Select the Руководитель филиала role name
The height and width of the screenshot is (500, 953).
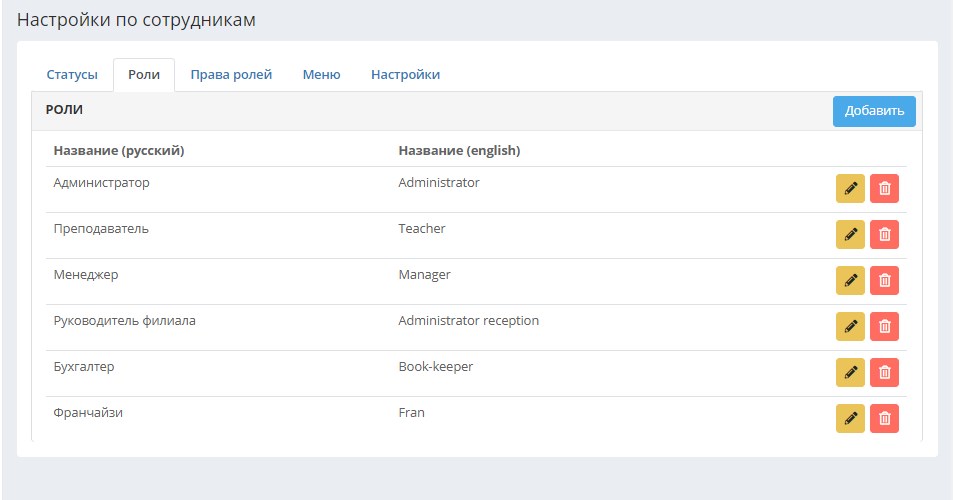click(x=125, y=321)
